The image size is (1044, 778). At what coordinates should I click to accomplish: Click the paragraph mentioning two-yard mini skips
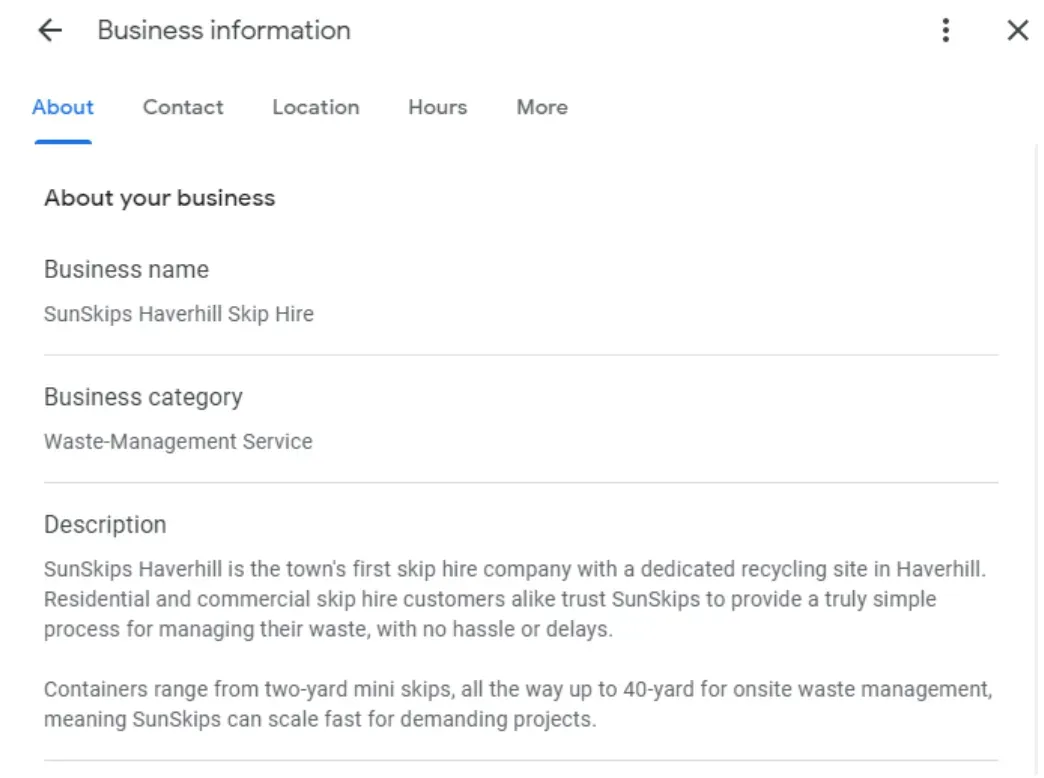517,704
